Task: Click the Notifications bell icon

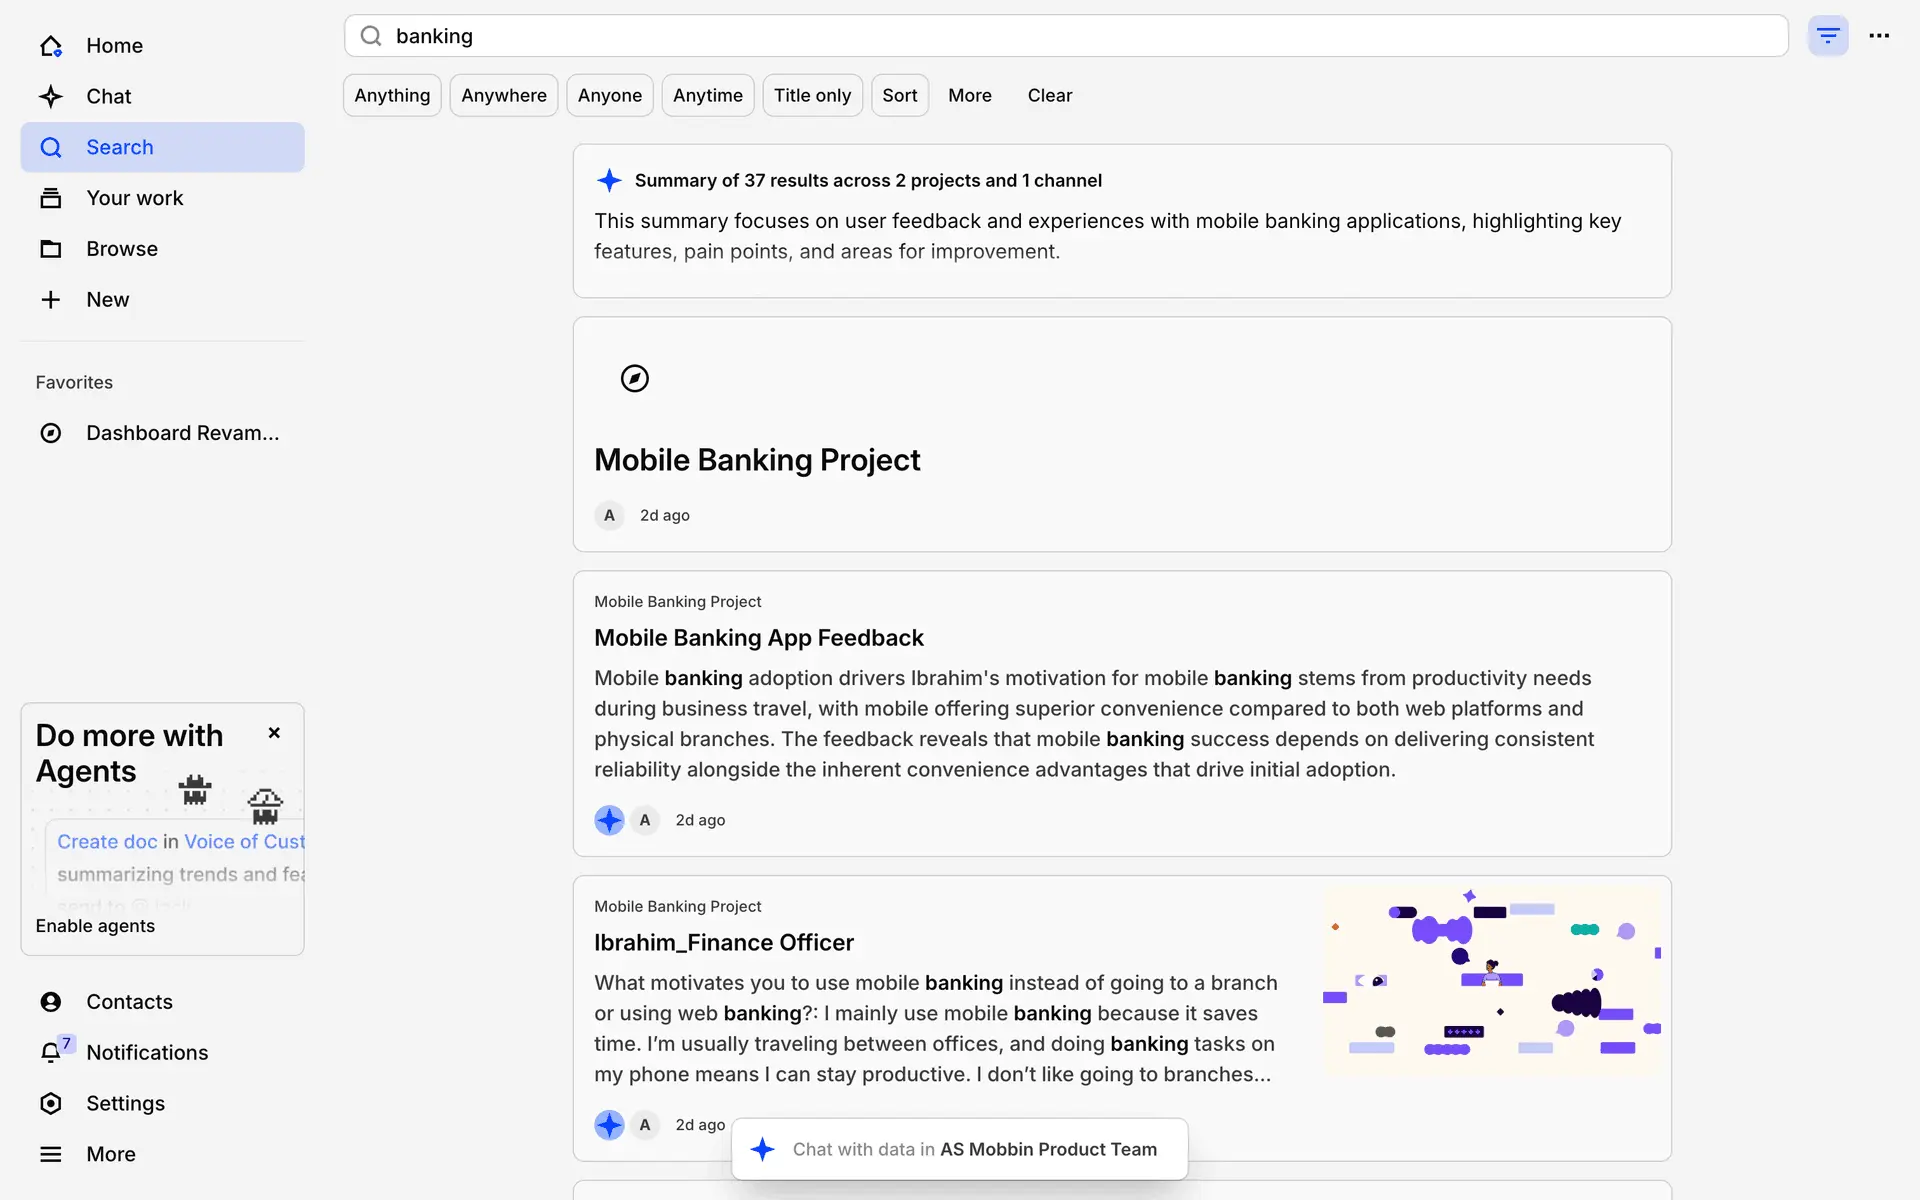Action: coord(51,1052)
